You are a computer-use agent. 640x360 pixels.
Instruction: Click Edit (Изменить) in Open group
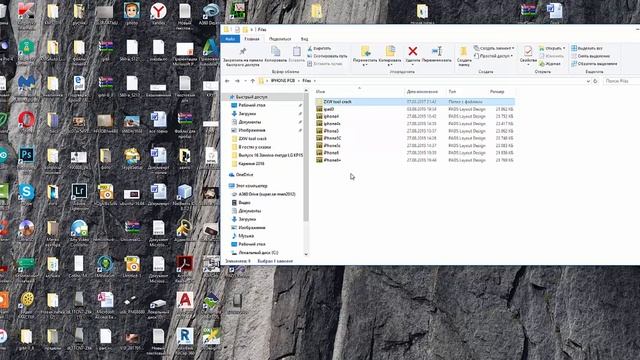pyautogui.click(x=552, y=56)
